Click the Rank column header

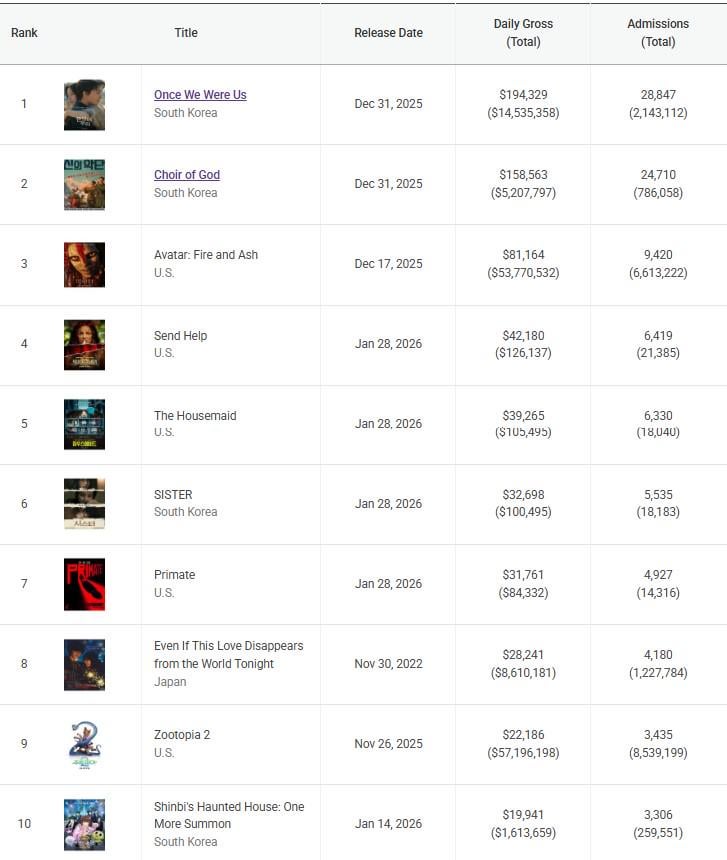coord(25,33)
